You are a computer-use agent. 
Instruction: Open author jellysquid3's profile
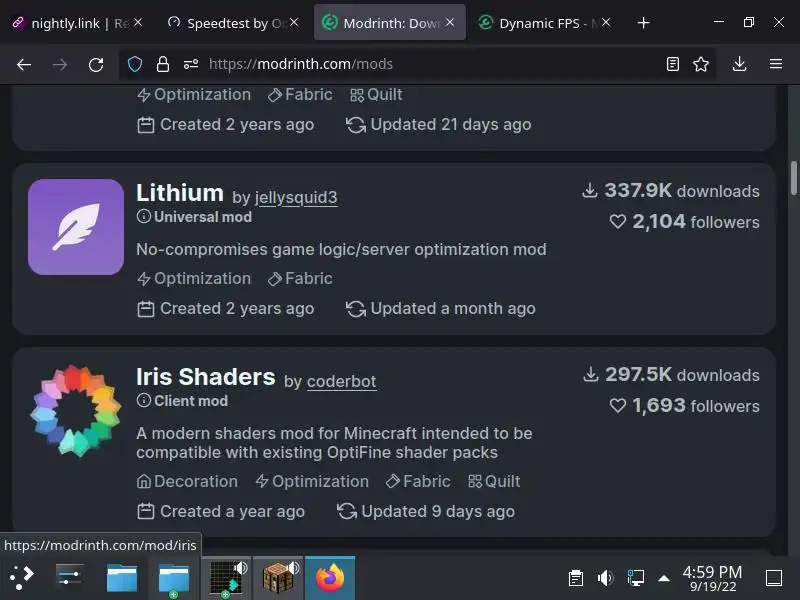(x=296, y=197)
